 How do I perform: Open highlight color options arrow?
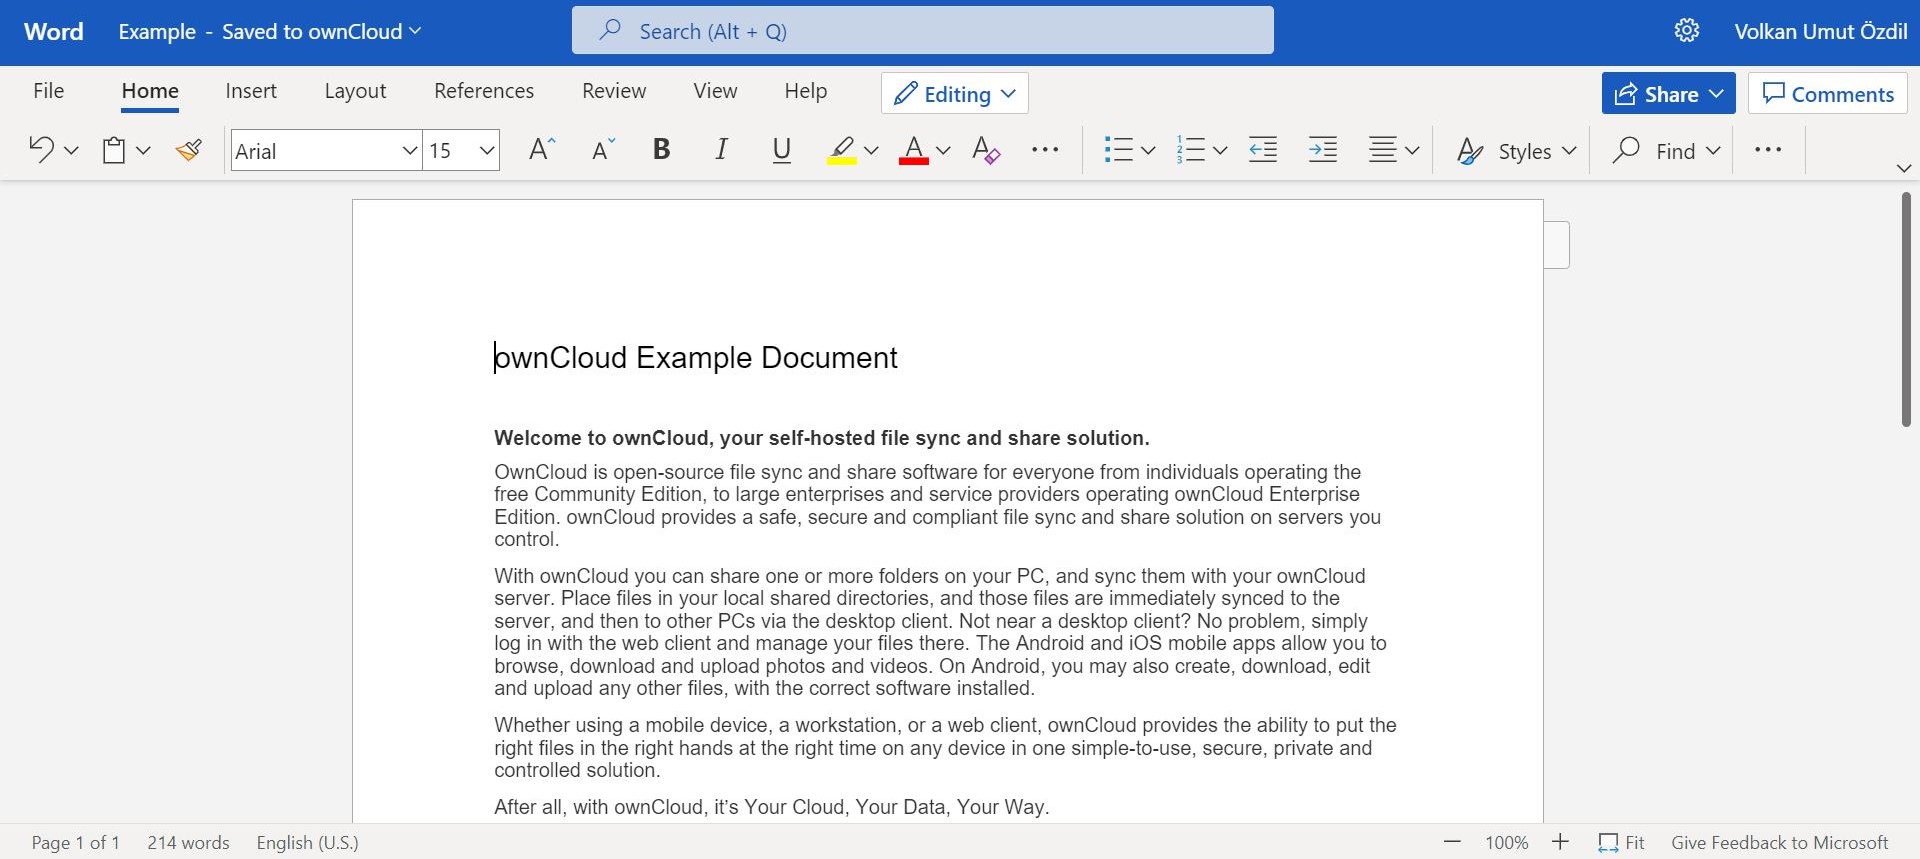tap(871, 151)
